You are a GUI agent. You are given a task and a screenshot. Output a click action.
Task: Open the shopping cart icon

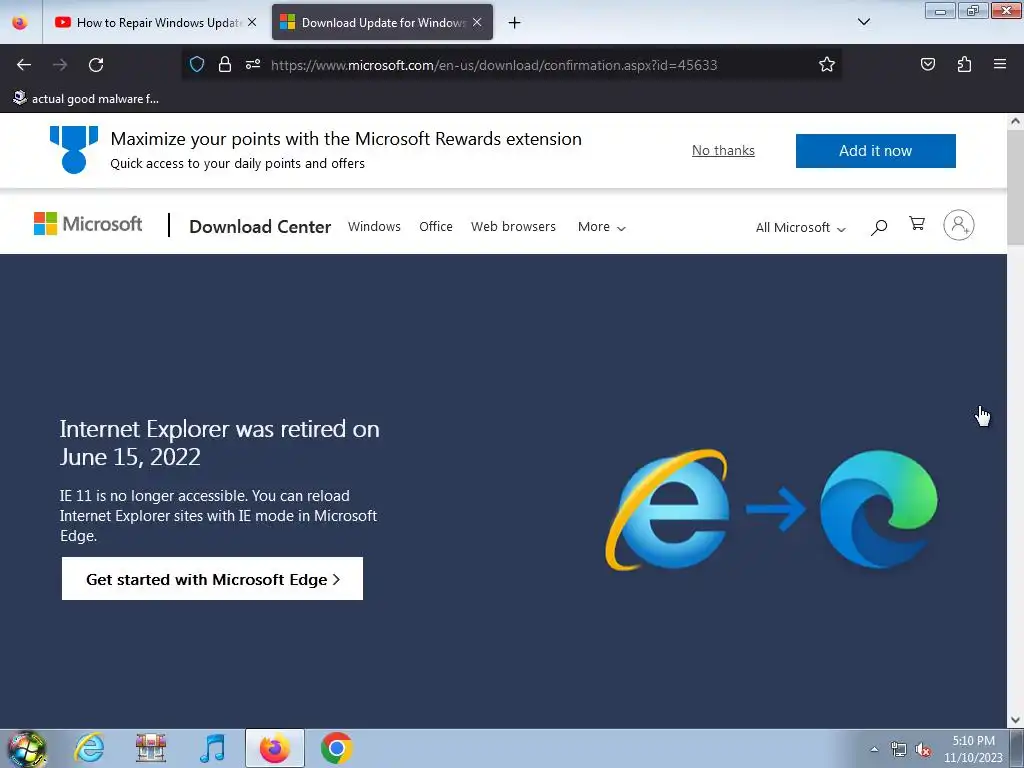pyautogui.click(x=917, y=224)
